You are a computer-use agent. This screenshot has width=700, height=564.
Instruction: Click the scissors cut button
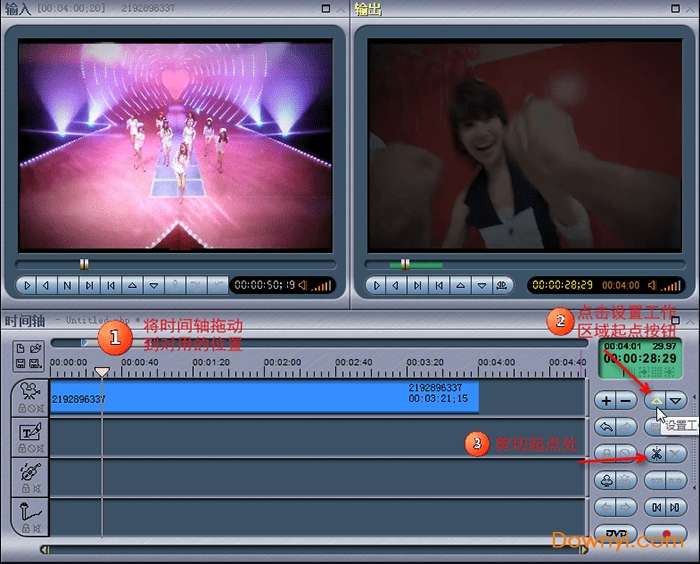pos(655,453)
